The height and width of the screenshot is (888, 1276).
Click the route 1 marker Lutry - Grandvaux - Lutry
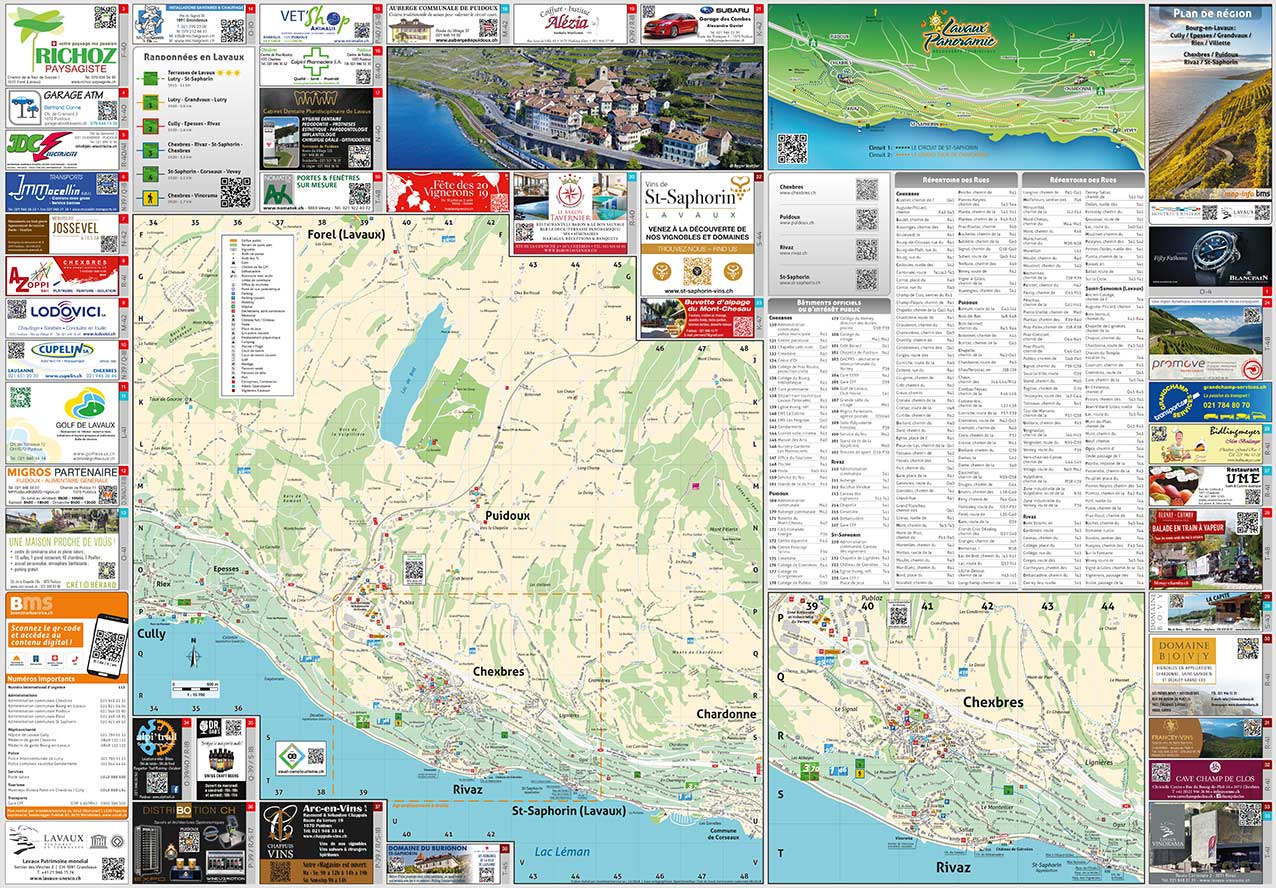coord(148,102)
